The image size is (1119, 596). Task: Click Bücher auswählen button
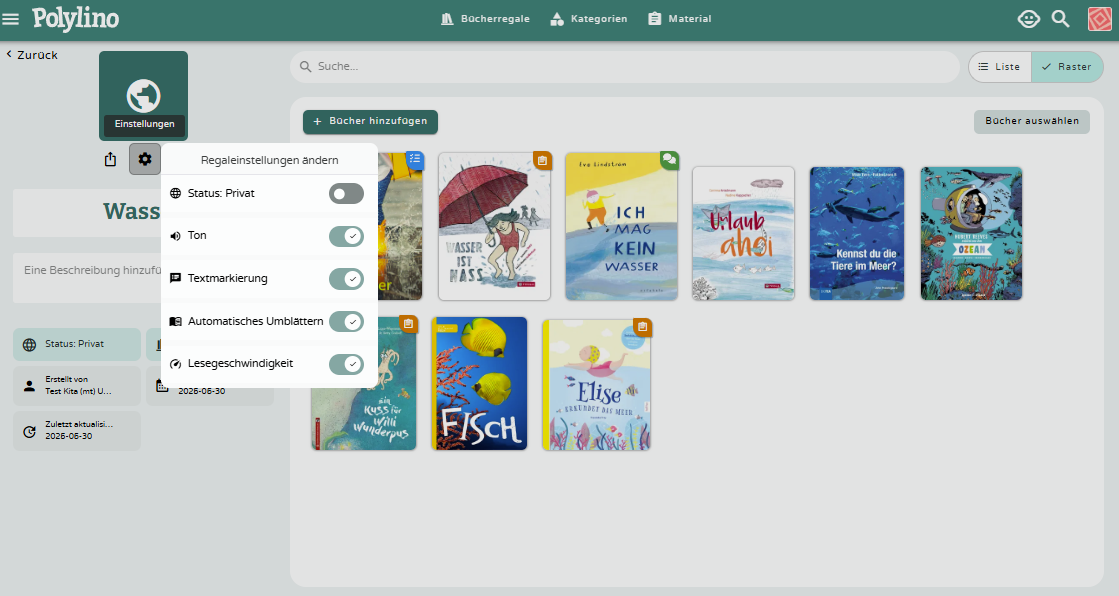click(x=1032, y=121)
